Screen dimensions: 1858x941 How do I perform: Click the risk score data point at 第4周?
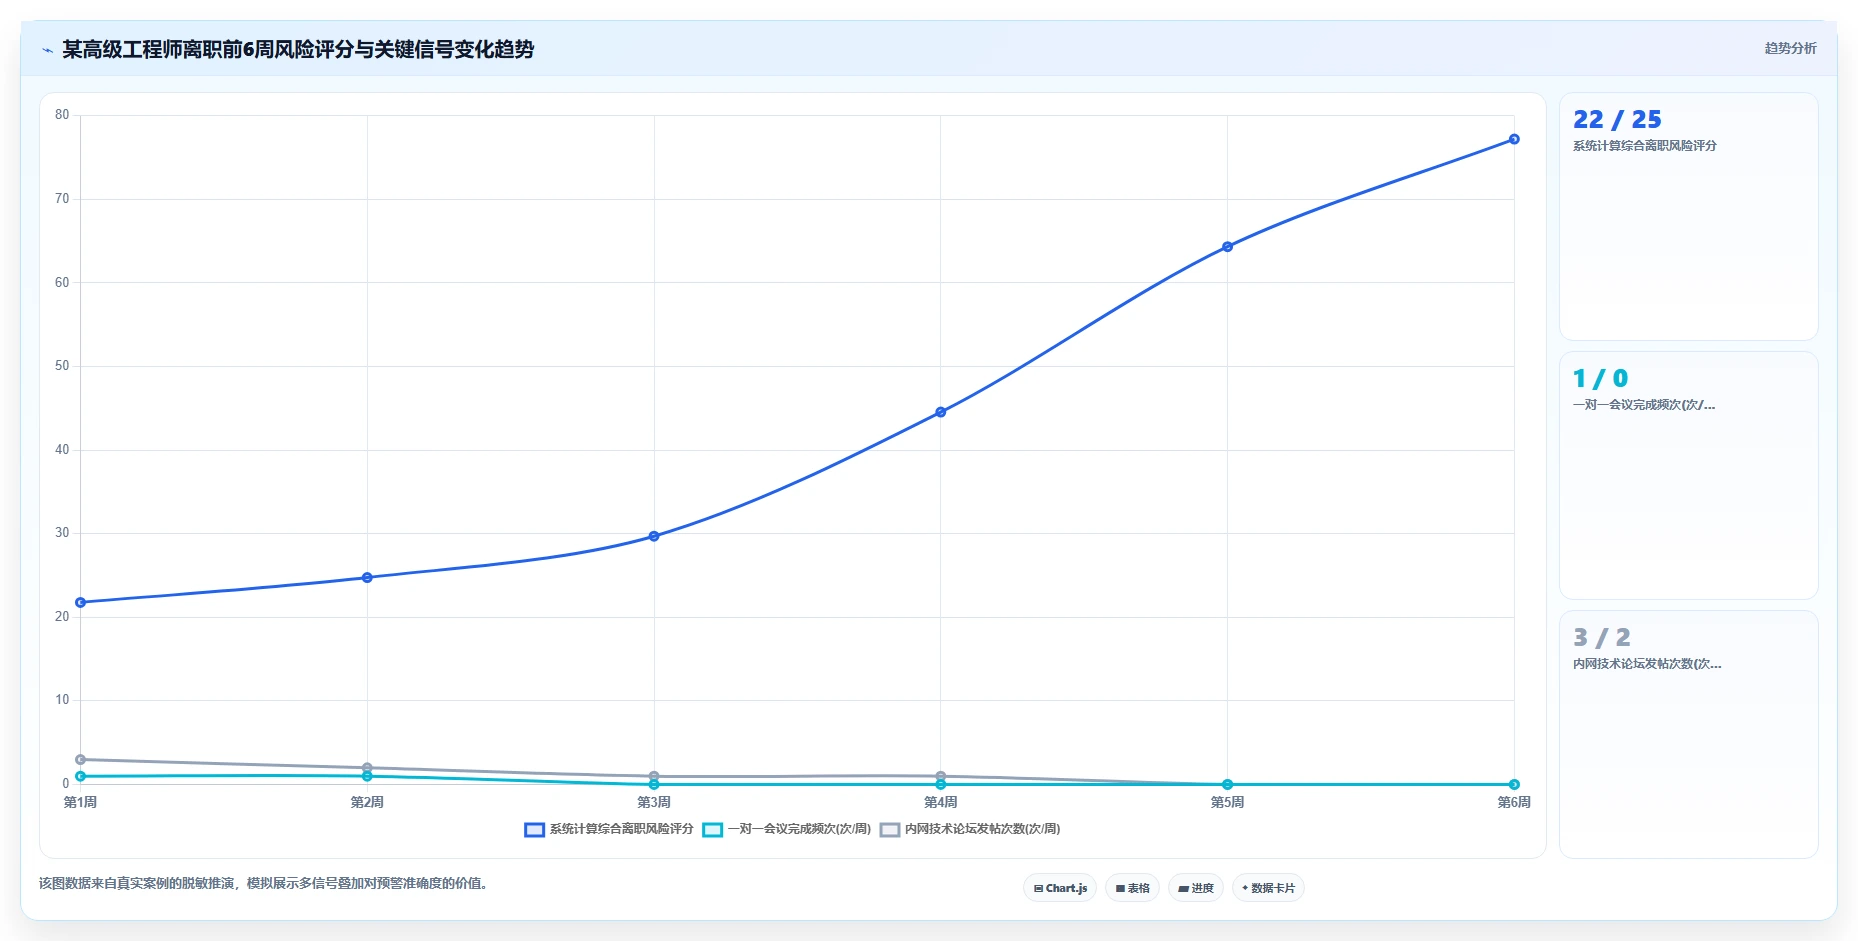coord(940,412)
